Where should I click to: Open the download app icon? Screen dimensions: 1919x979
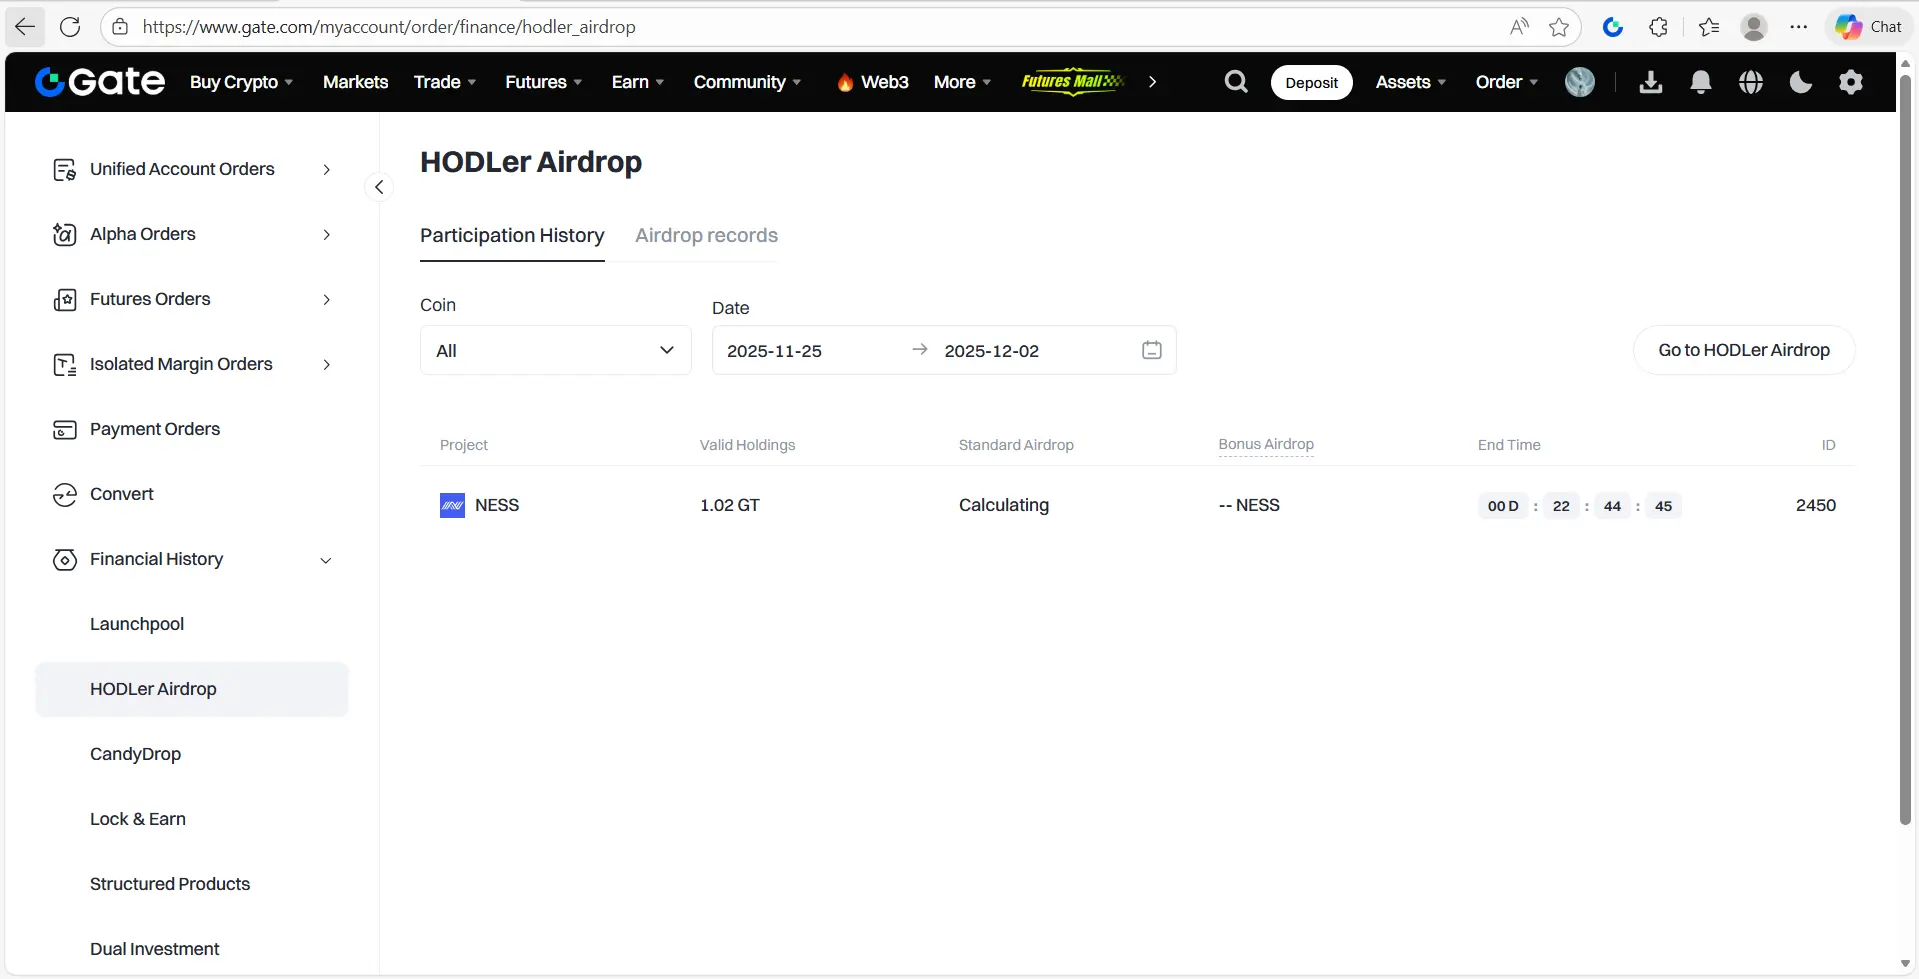pos(1651,82)
